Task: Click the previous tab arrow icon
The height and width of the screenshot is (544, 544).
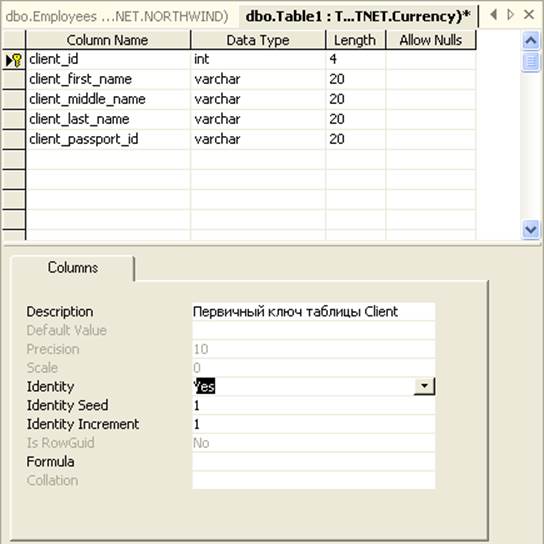Action: pos(493,15)
